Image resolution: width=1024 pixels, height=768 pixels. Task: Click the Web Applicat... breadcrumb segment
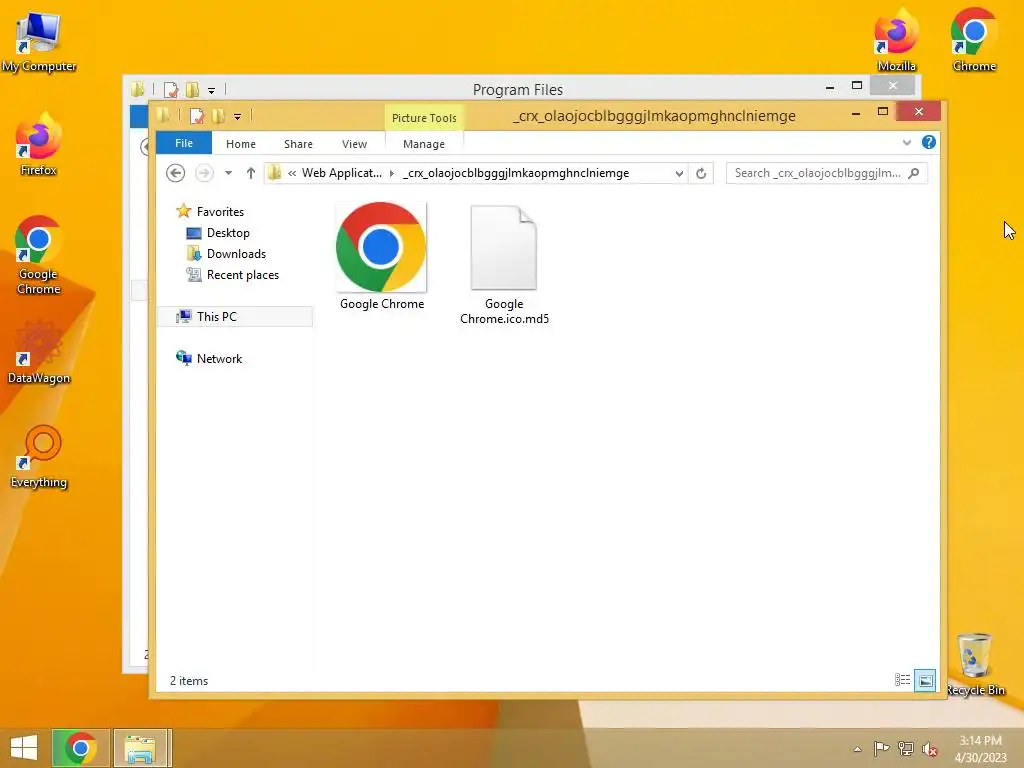coord(342,173)
